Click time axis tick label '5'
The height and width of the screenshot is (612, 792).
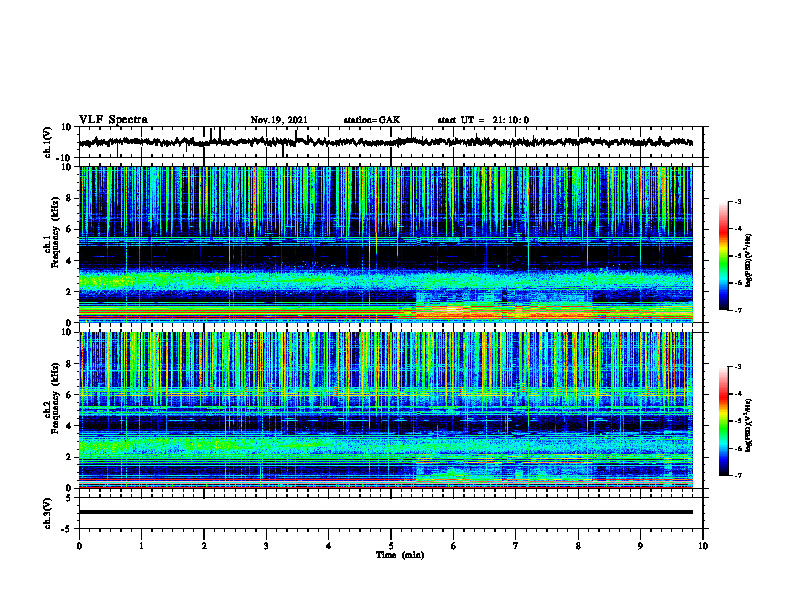pos(391,546)
